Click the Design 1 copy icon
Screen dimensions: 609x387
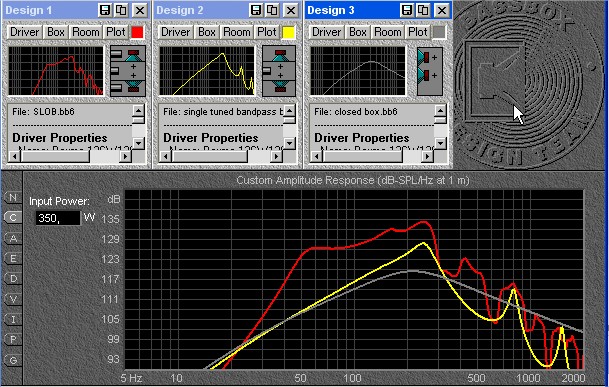[x=121, y=10]
